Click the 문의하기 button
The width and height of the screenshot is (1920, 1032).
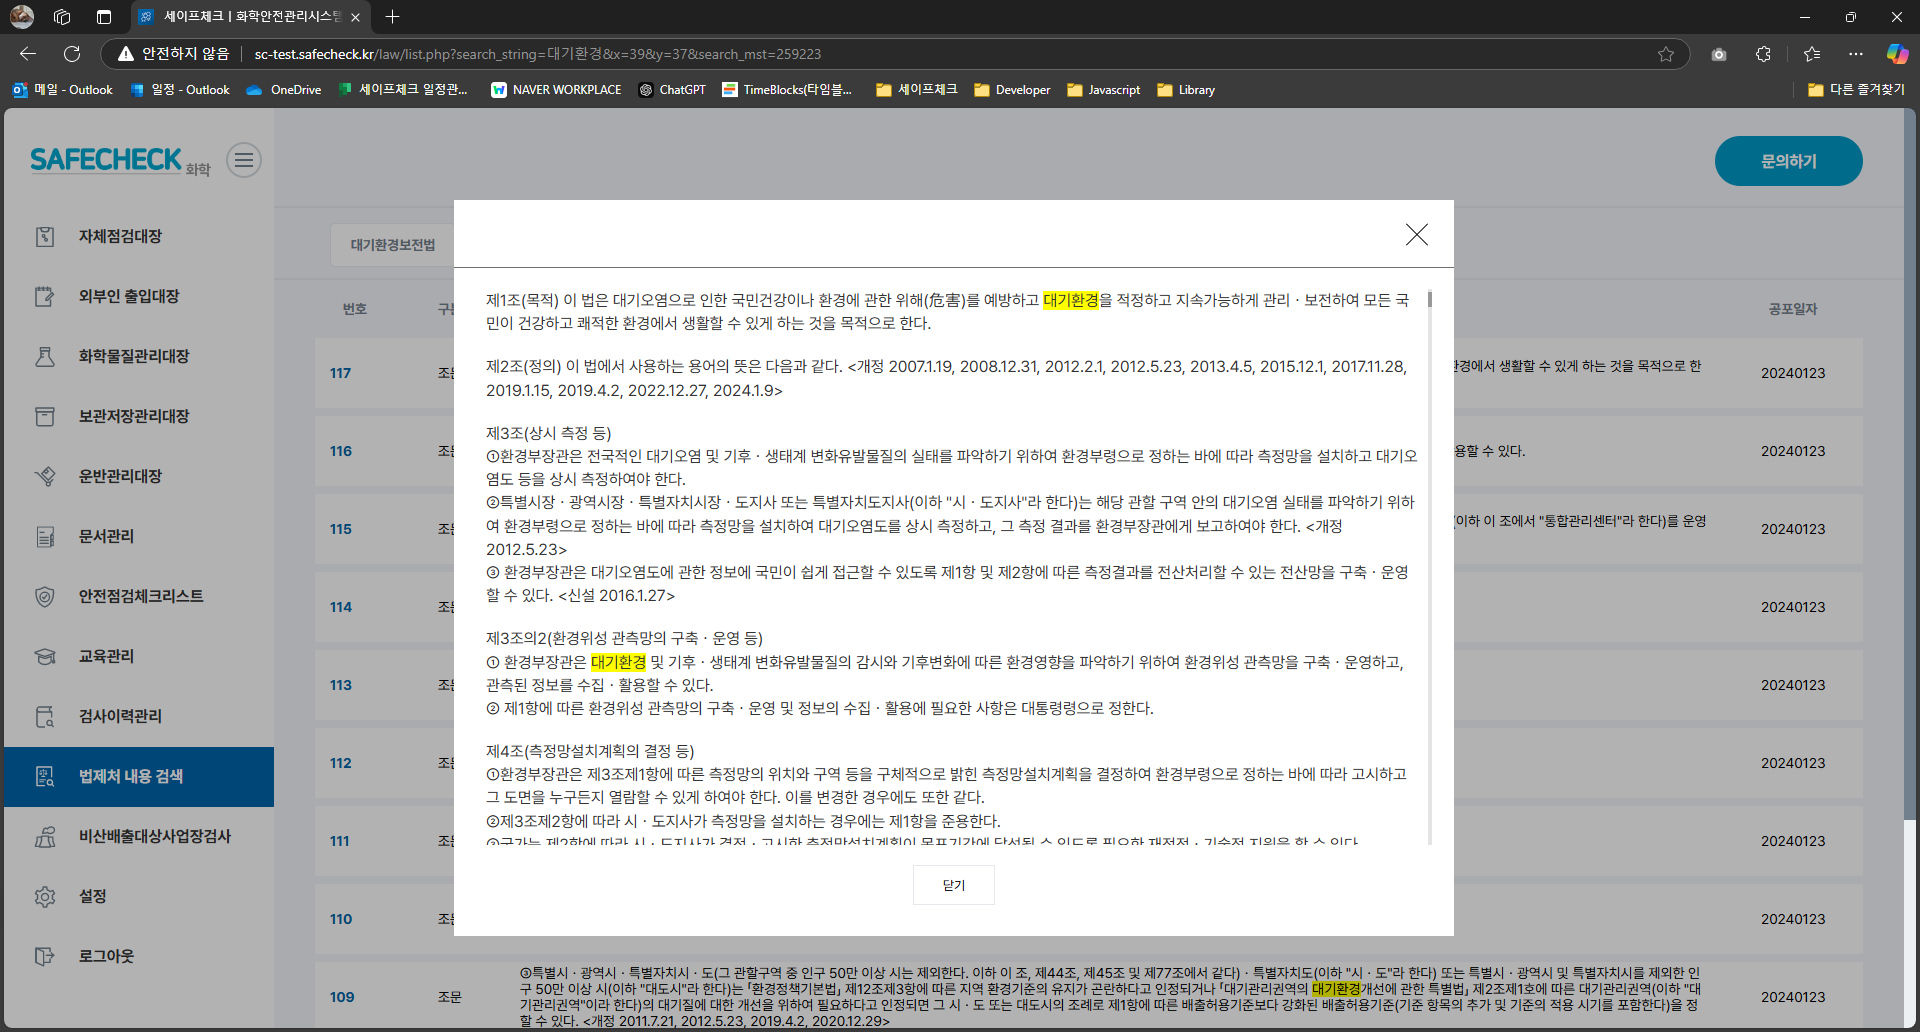coord(1788,161)
